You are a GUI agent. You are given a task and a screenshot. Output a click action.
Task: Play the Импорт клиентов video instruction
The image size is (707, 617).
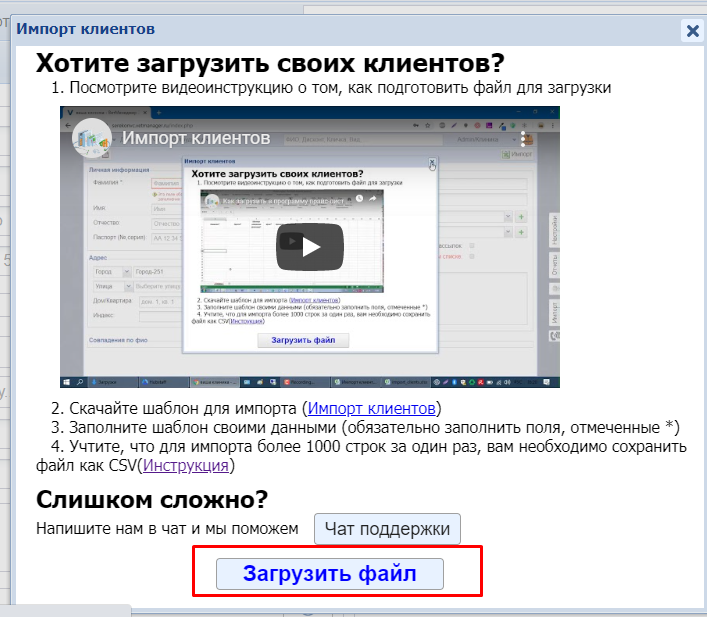coord(310,247)
